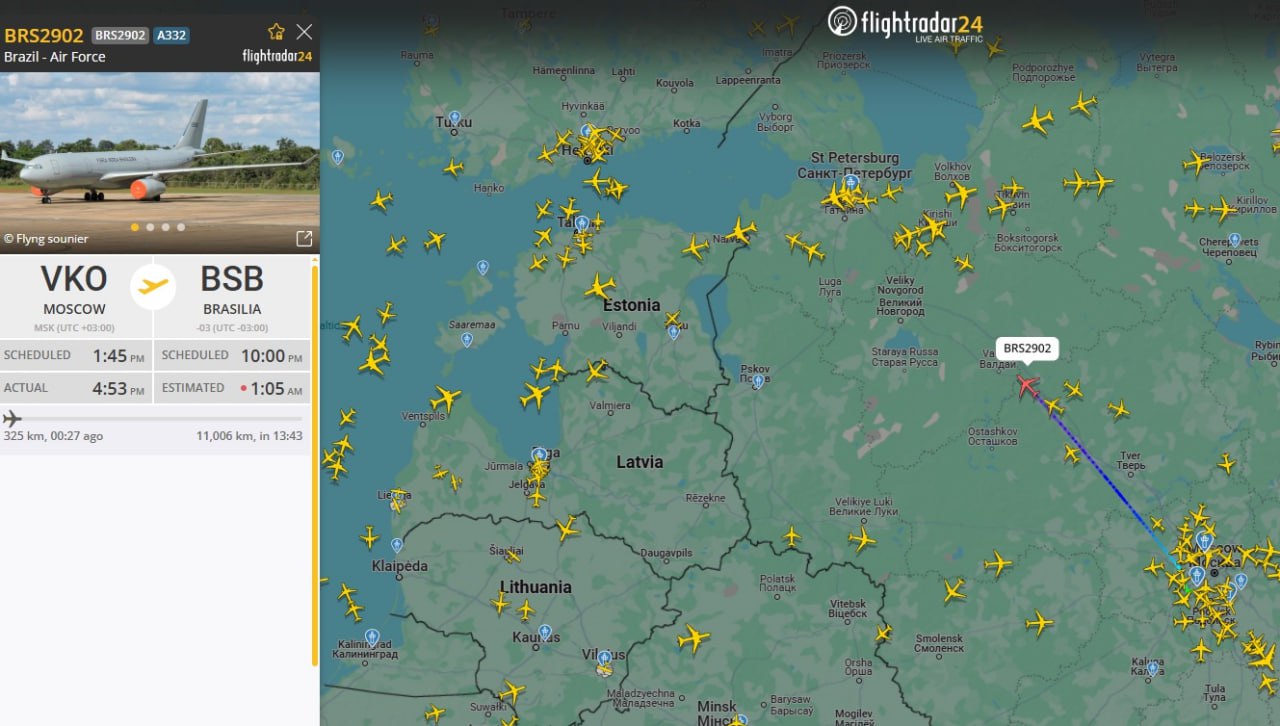This screenshot has width=1280, height=726.
Task: Select the large aircraft just above the Estonia label
Action: [599, 287]
